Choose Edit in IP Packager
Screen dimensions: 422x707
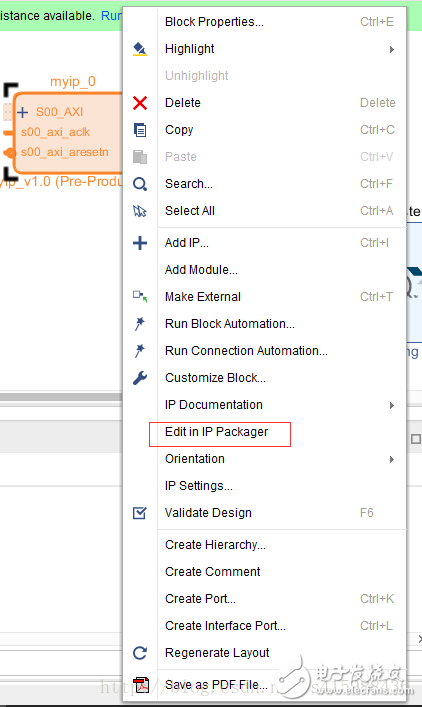tap(216, 432)
